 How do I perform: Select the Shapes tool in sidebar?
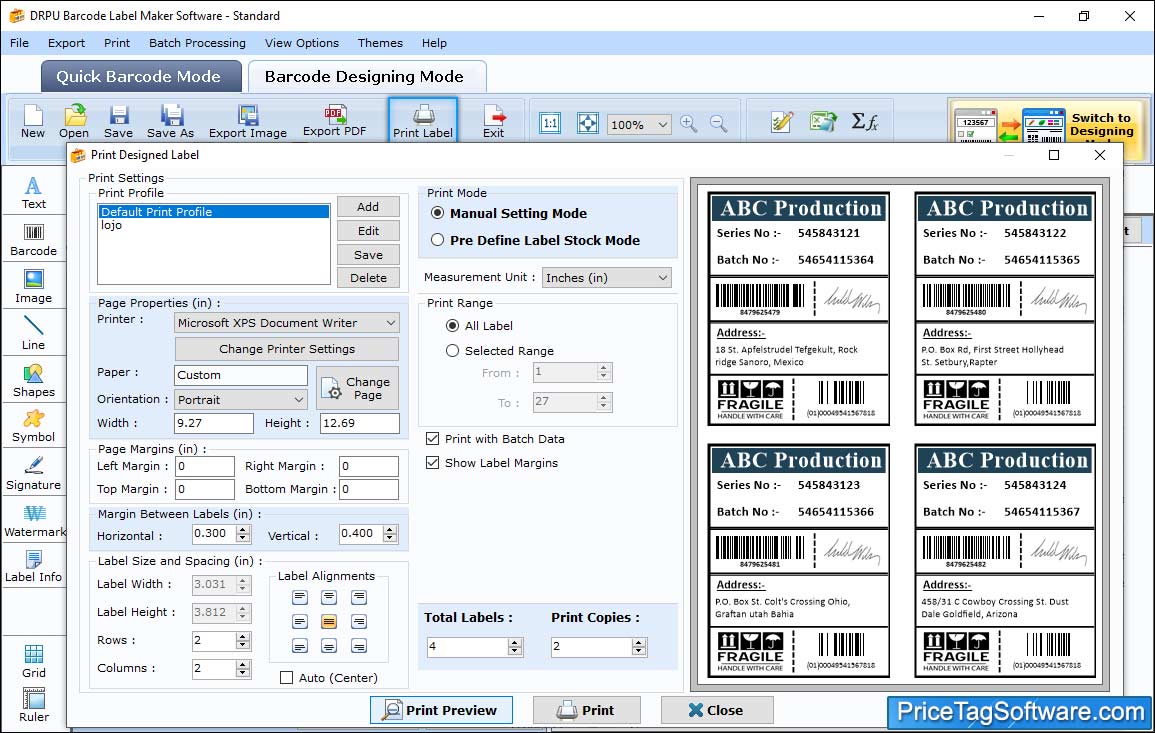[x=33, y=381]
